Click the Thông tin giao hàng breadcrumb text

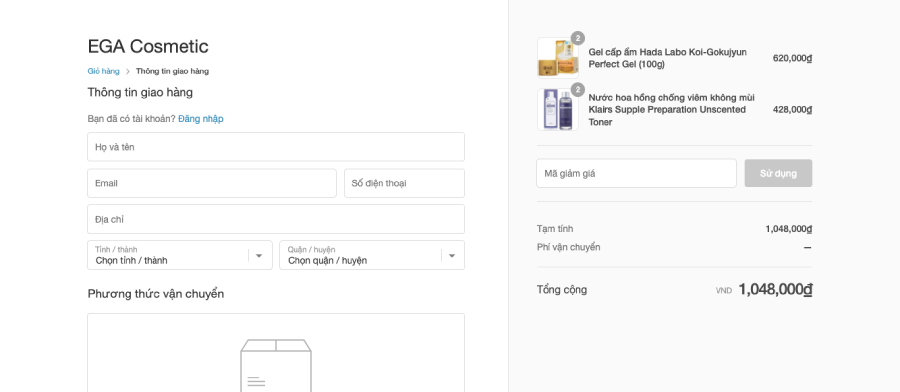172,71
